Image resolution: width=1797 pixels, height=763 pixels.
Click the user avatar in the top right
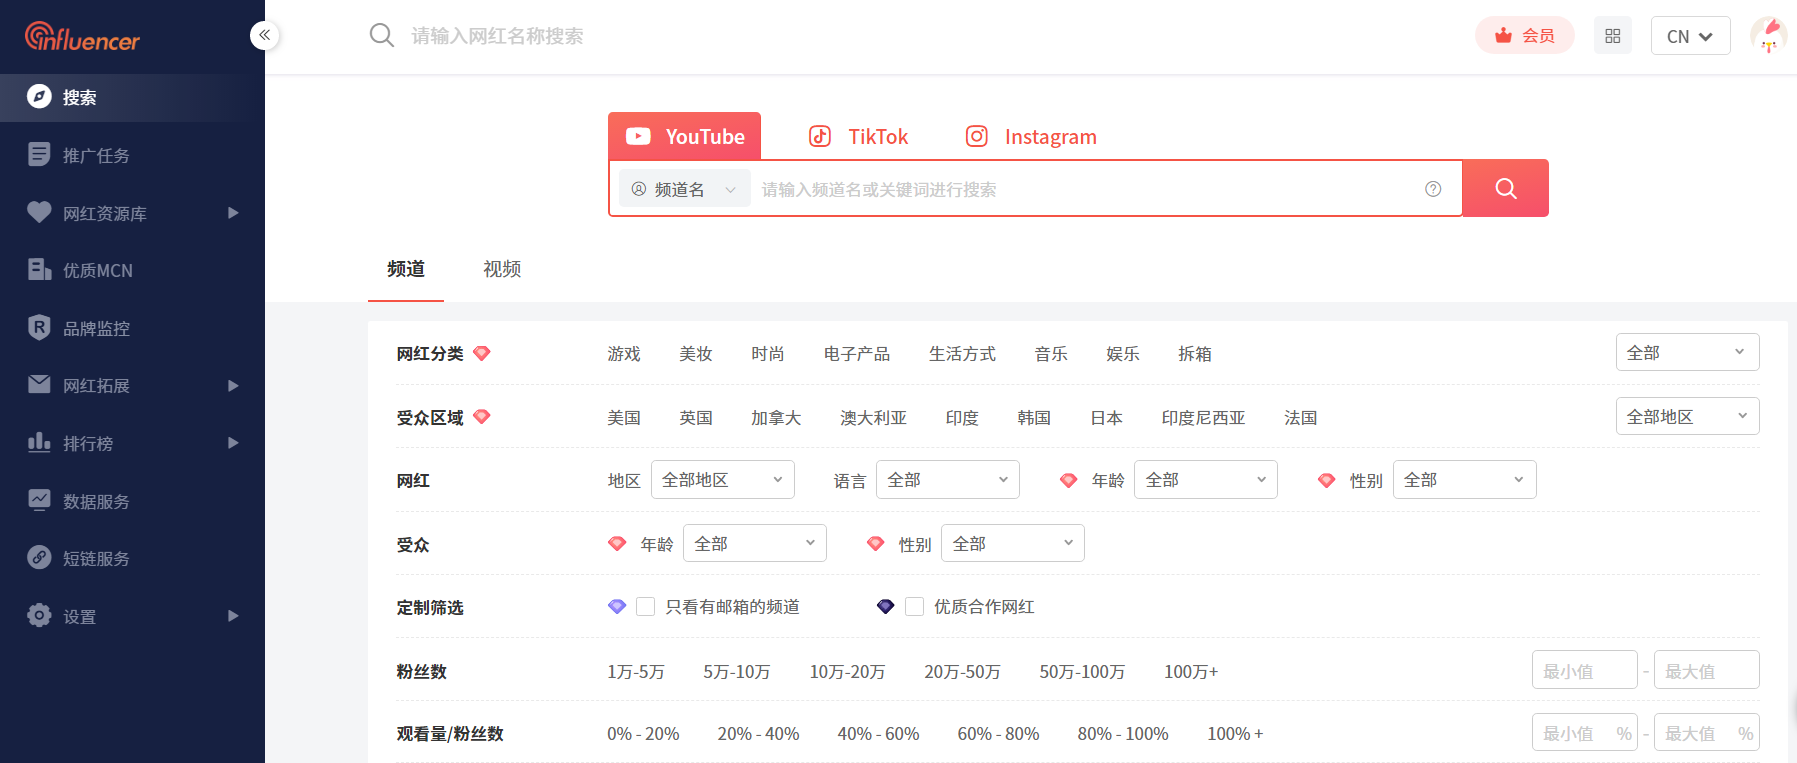tap(1768, 36)
